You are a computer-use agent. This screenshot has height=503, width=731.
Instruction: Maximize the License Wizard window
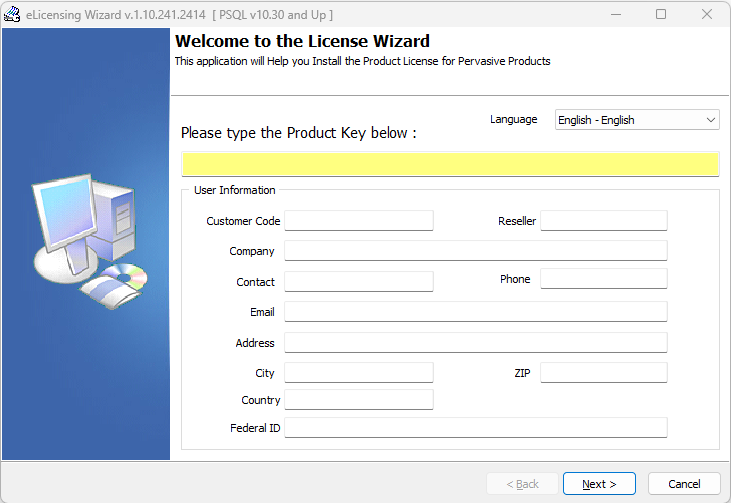point(661,14)
